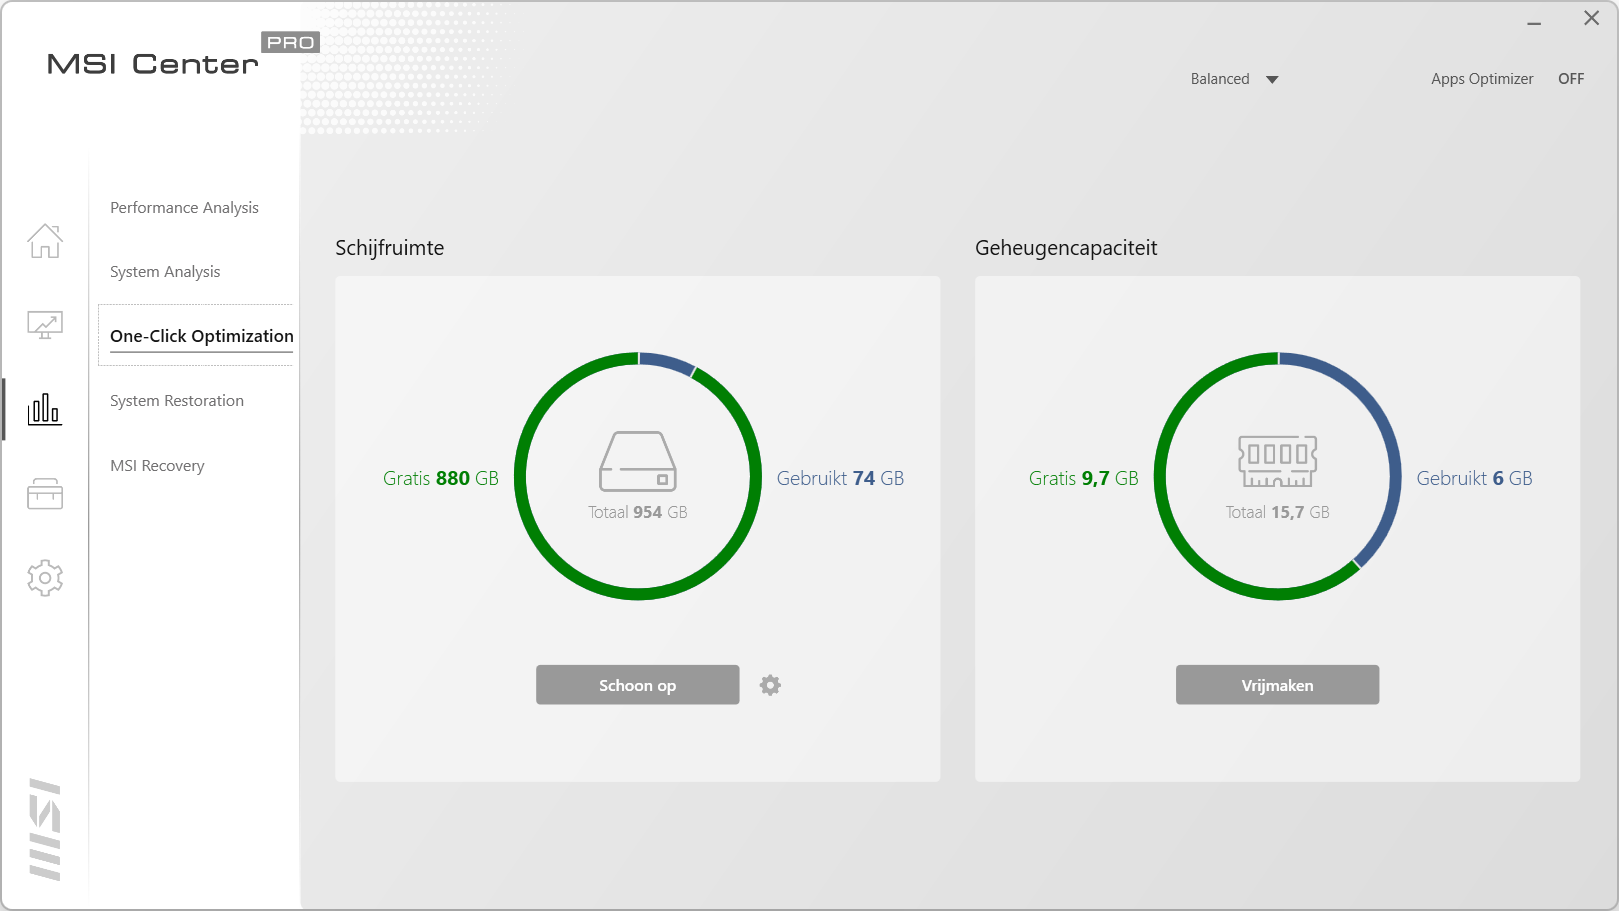Open the settings gear in sidebar
Viewport: 1619px width, 911px height.
click(45, 578)
